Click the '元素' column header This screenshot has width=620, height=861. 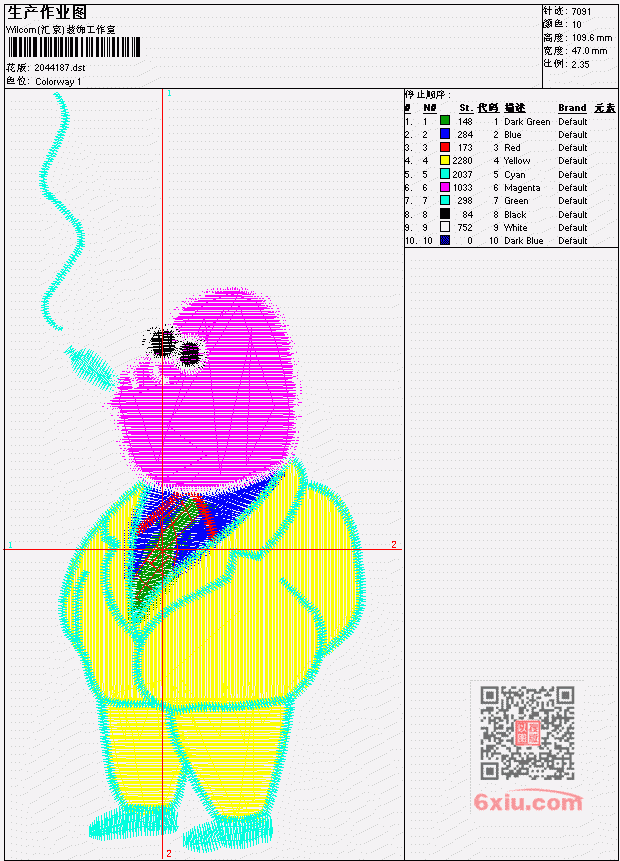[605, 108]
